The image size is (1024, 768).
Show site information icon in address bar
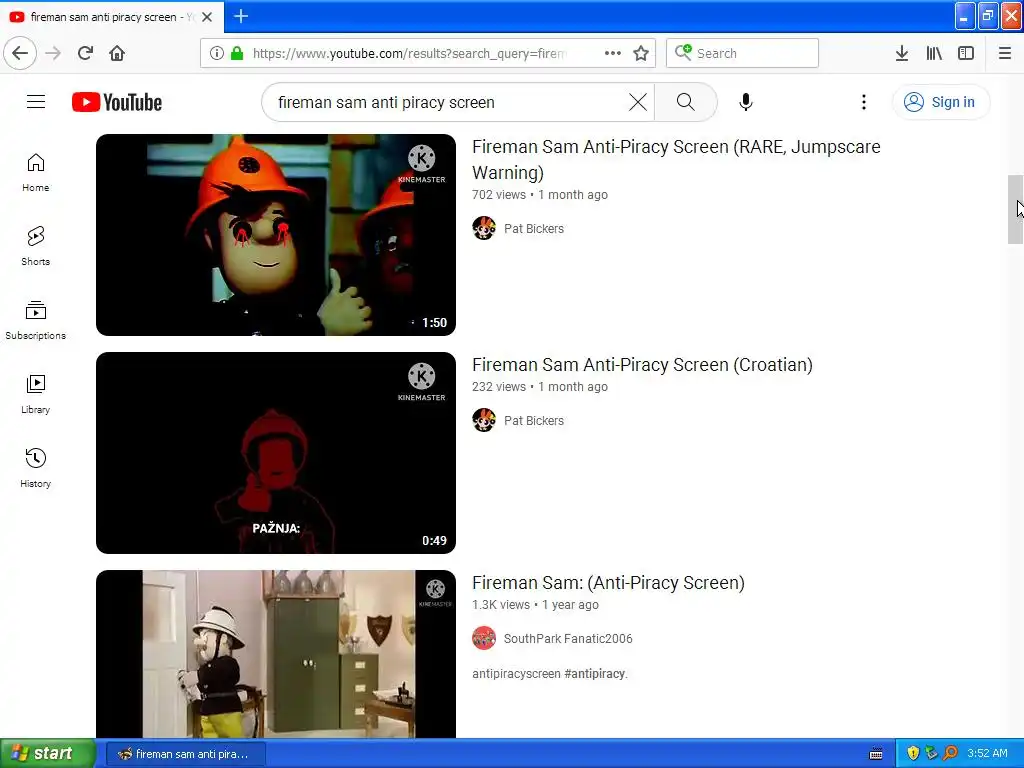pyautogui.click(x=217, y=53)
